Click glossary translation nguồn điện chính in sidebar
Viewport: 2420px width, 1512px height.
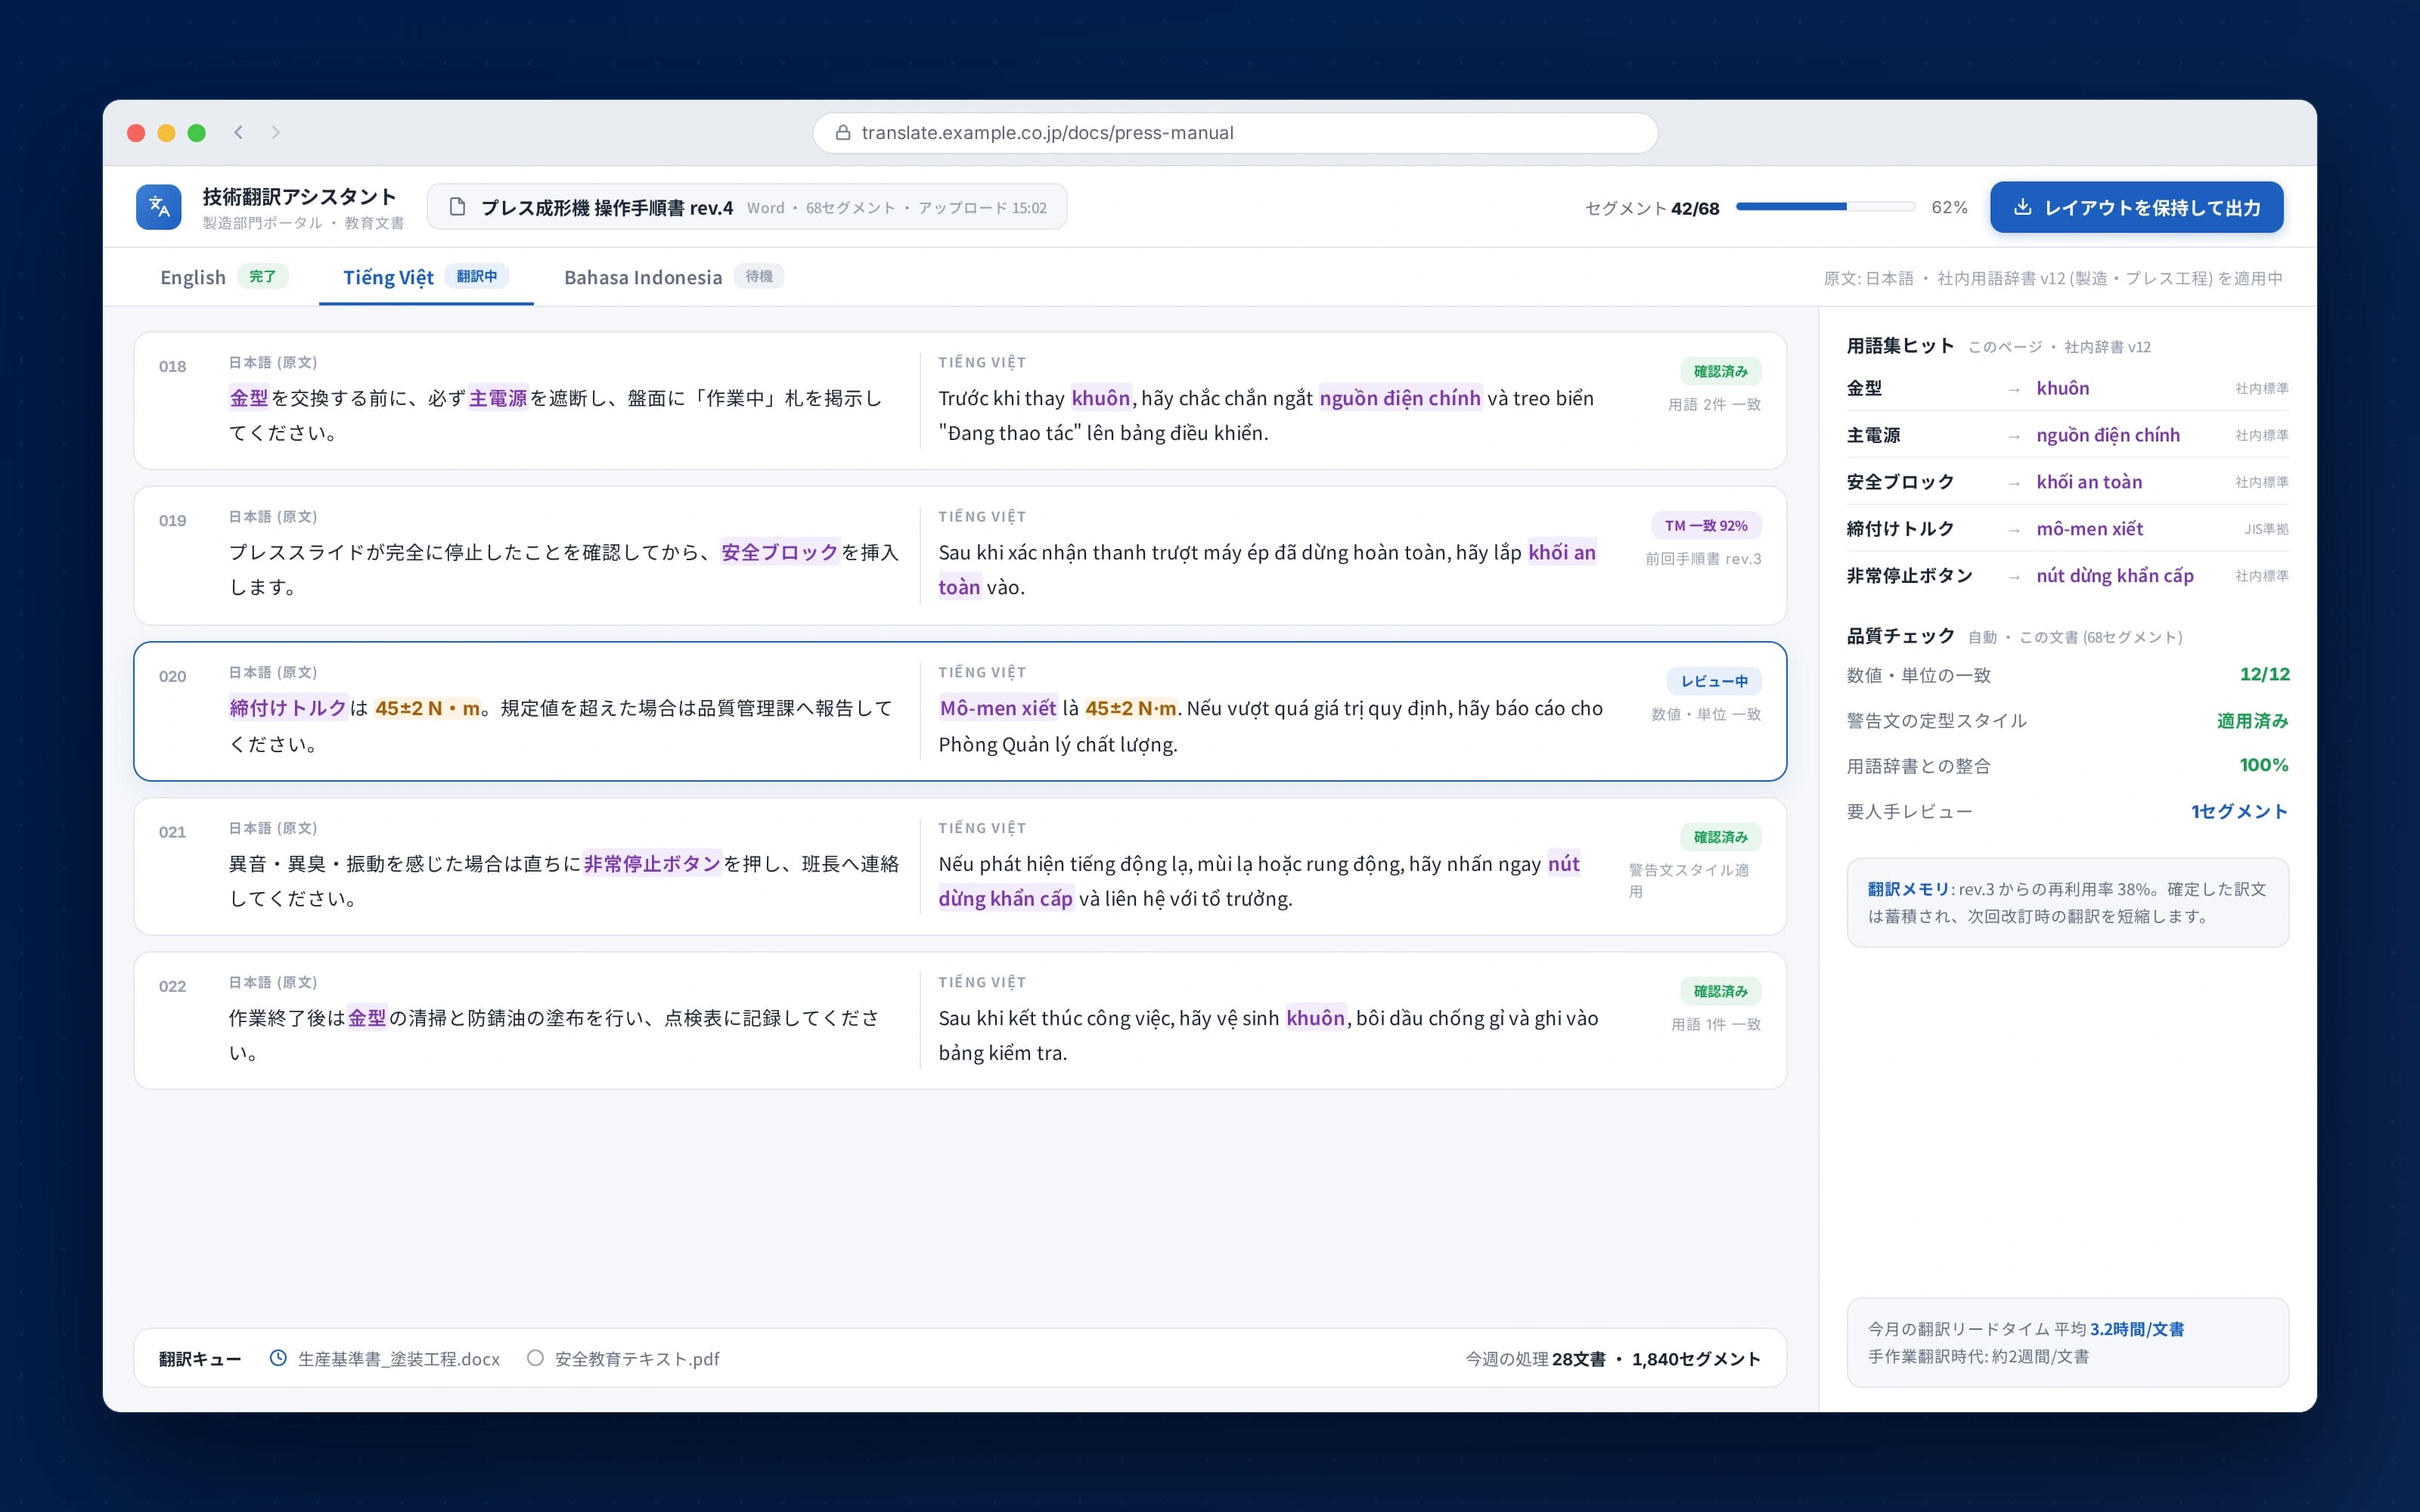pos(2108,435)
